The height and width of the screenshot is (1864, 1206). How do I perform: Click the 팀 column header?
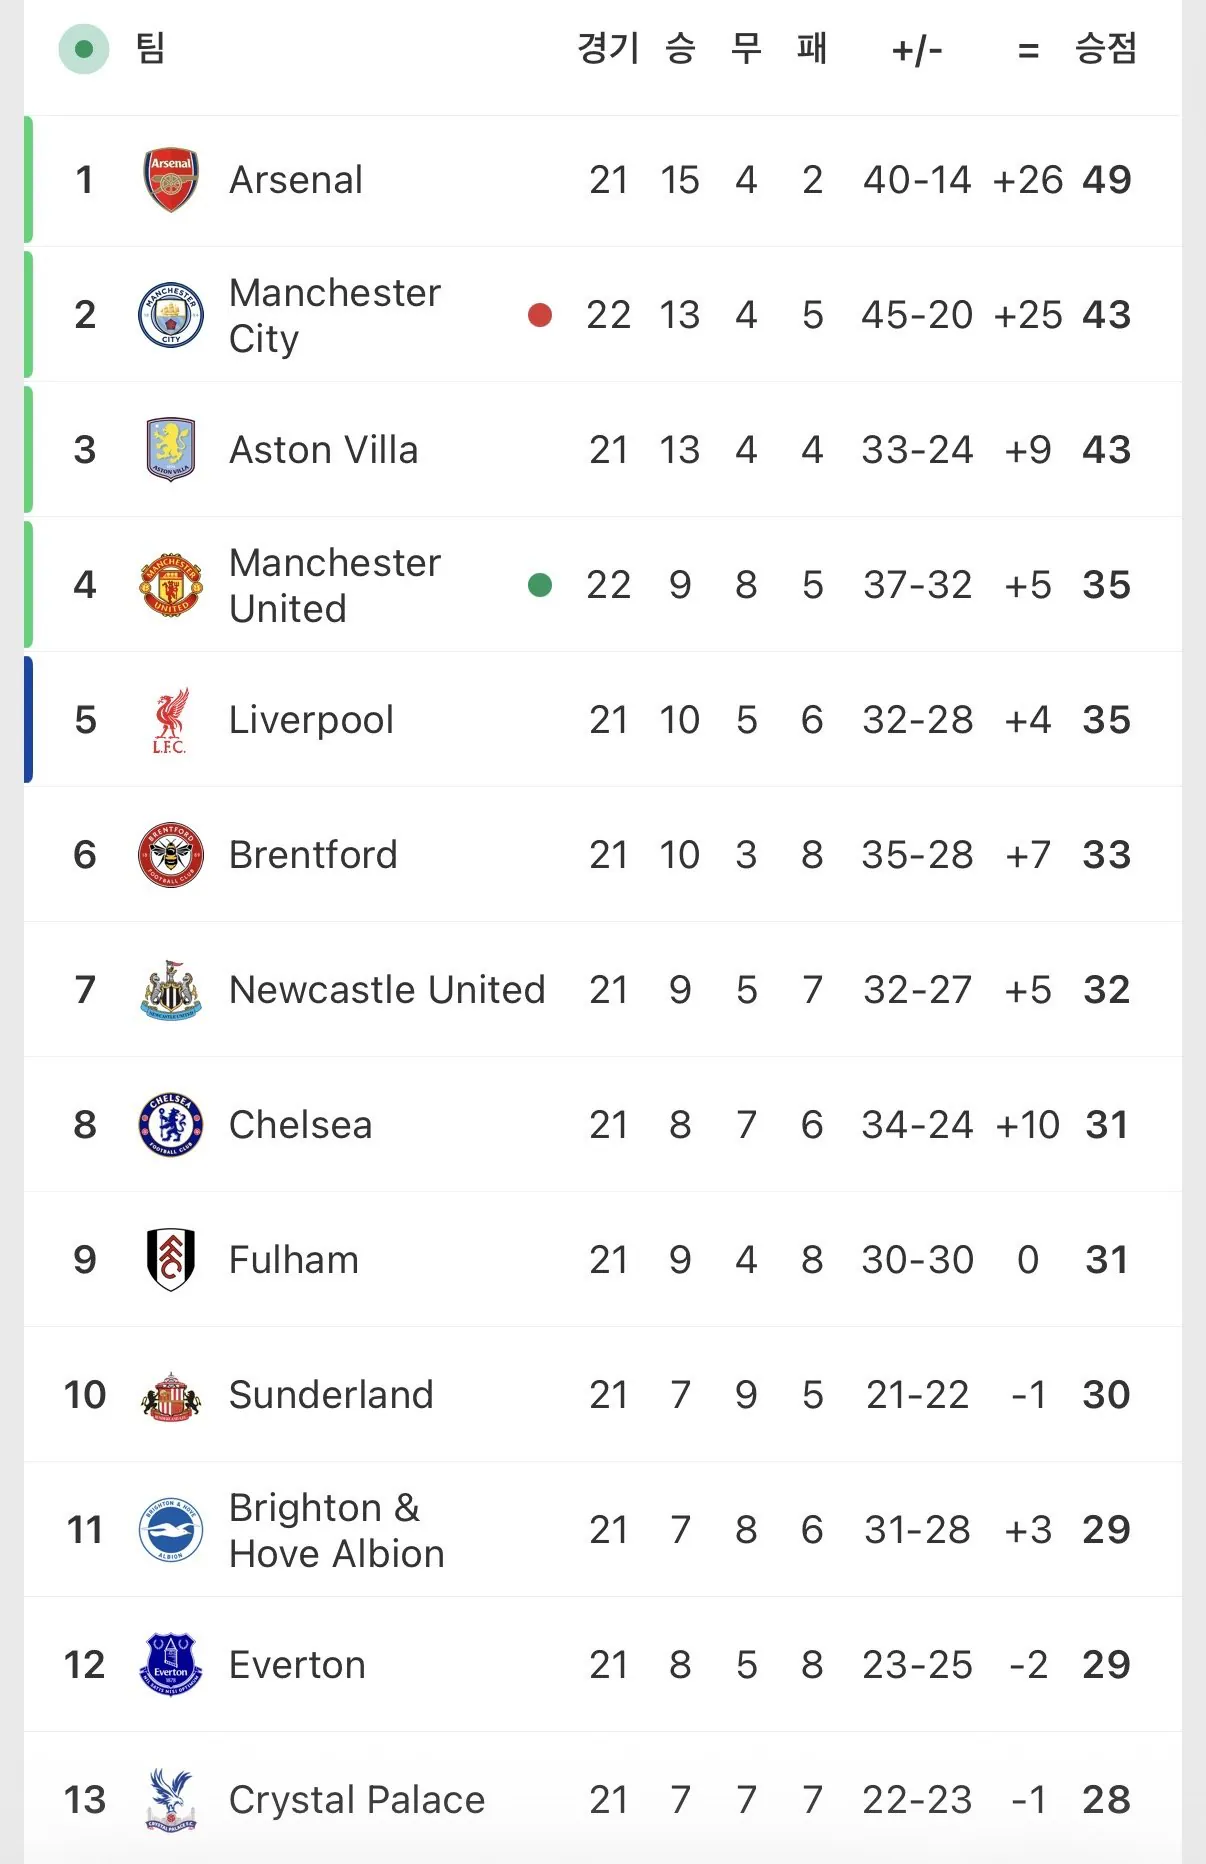(151, 48)
